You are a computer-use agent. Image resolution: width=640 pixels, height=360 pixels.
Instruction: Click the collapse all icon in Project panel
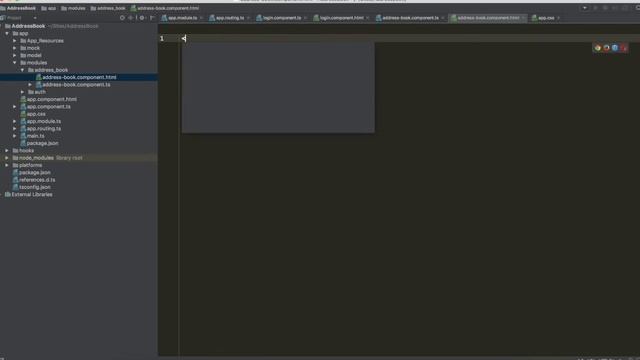pyautogui.click(x=131, y=18)
